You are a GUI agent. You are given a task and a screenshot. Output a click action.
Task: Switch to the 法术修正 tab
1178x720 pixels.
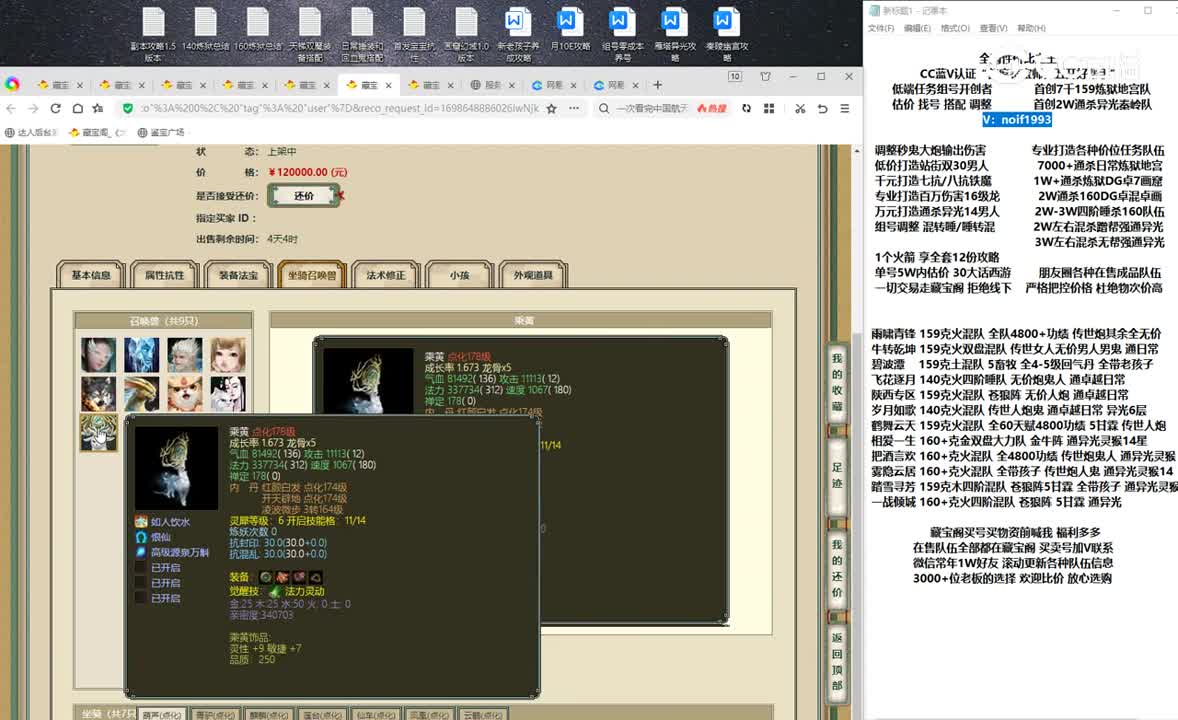coord(385,275)
